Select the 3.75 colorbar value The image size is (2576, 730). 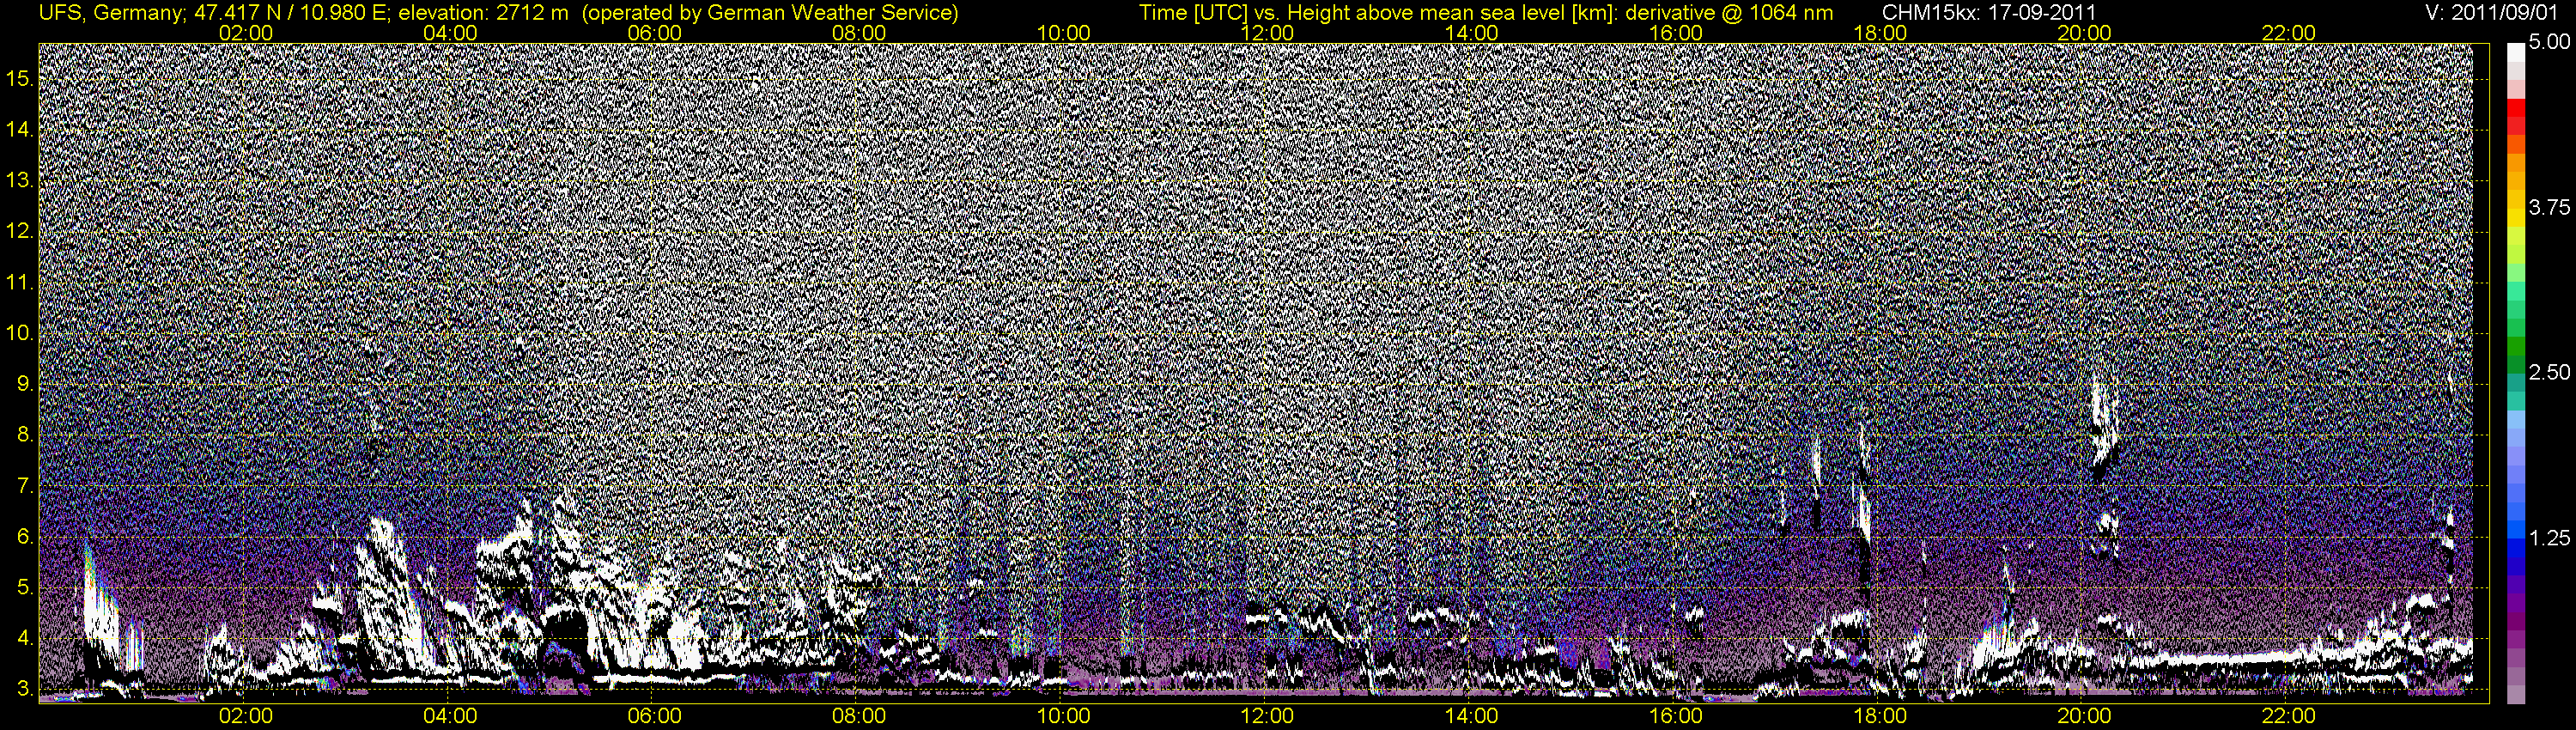click(2549, 207)
